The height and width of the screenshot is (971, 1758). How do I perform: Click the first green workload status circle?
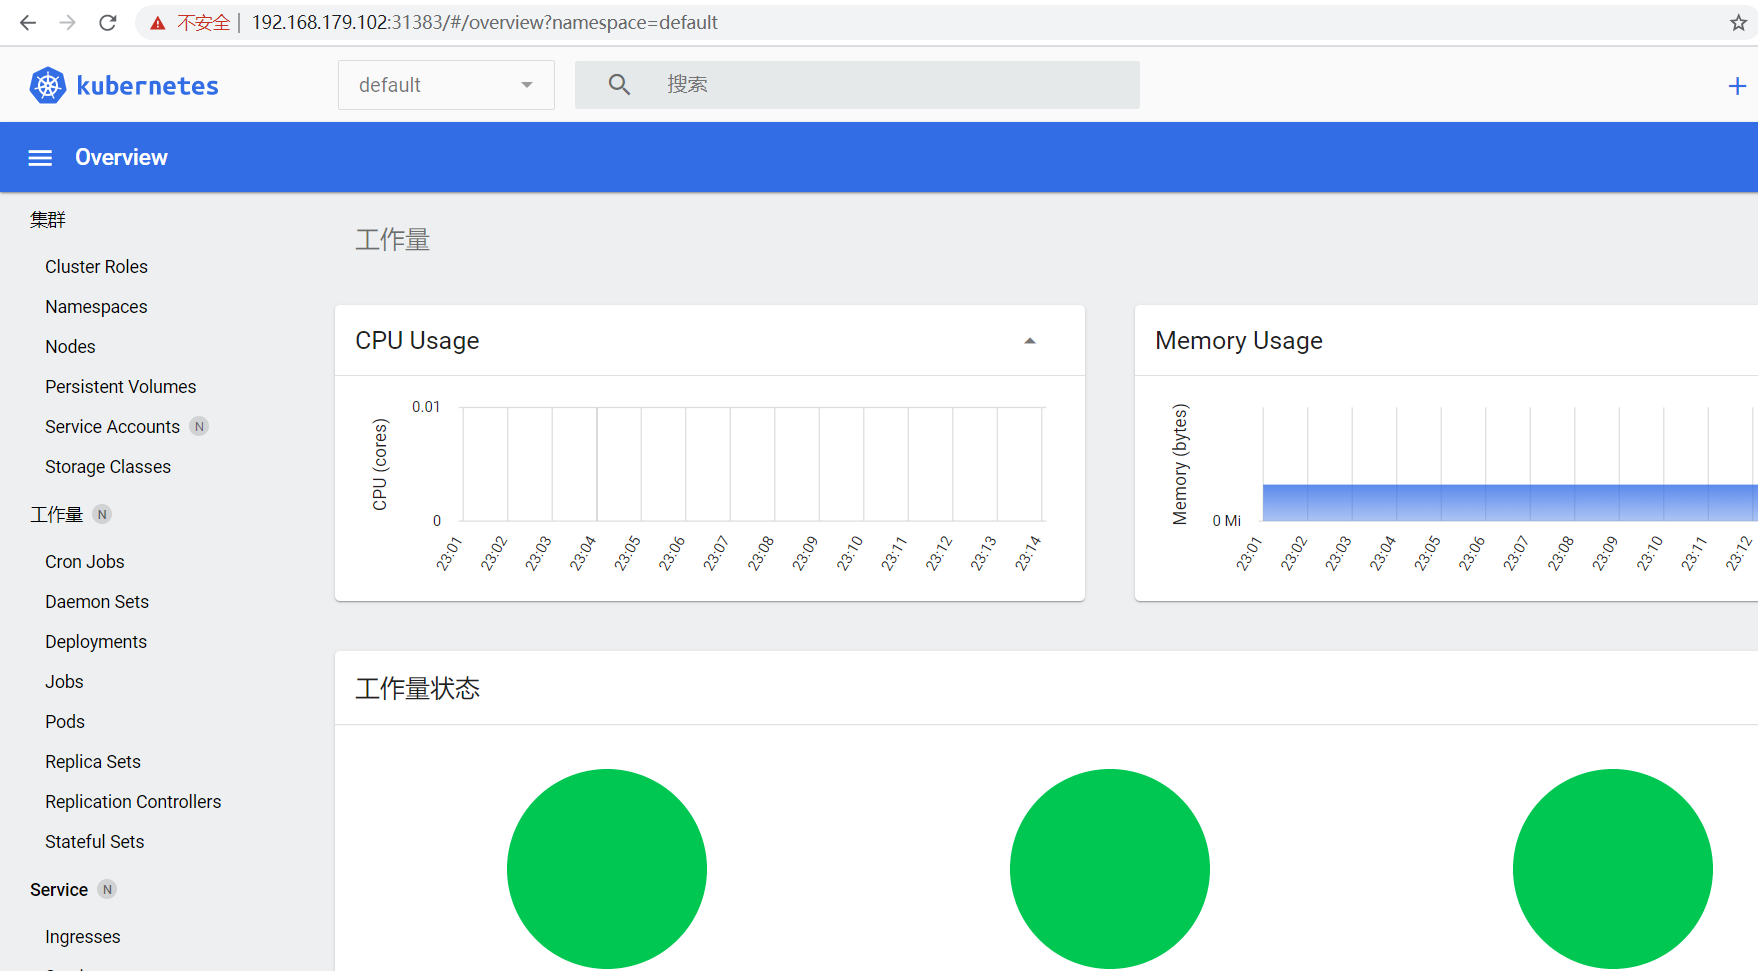pos(607,868)
